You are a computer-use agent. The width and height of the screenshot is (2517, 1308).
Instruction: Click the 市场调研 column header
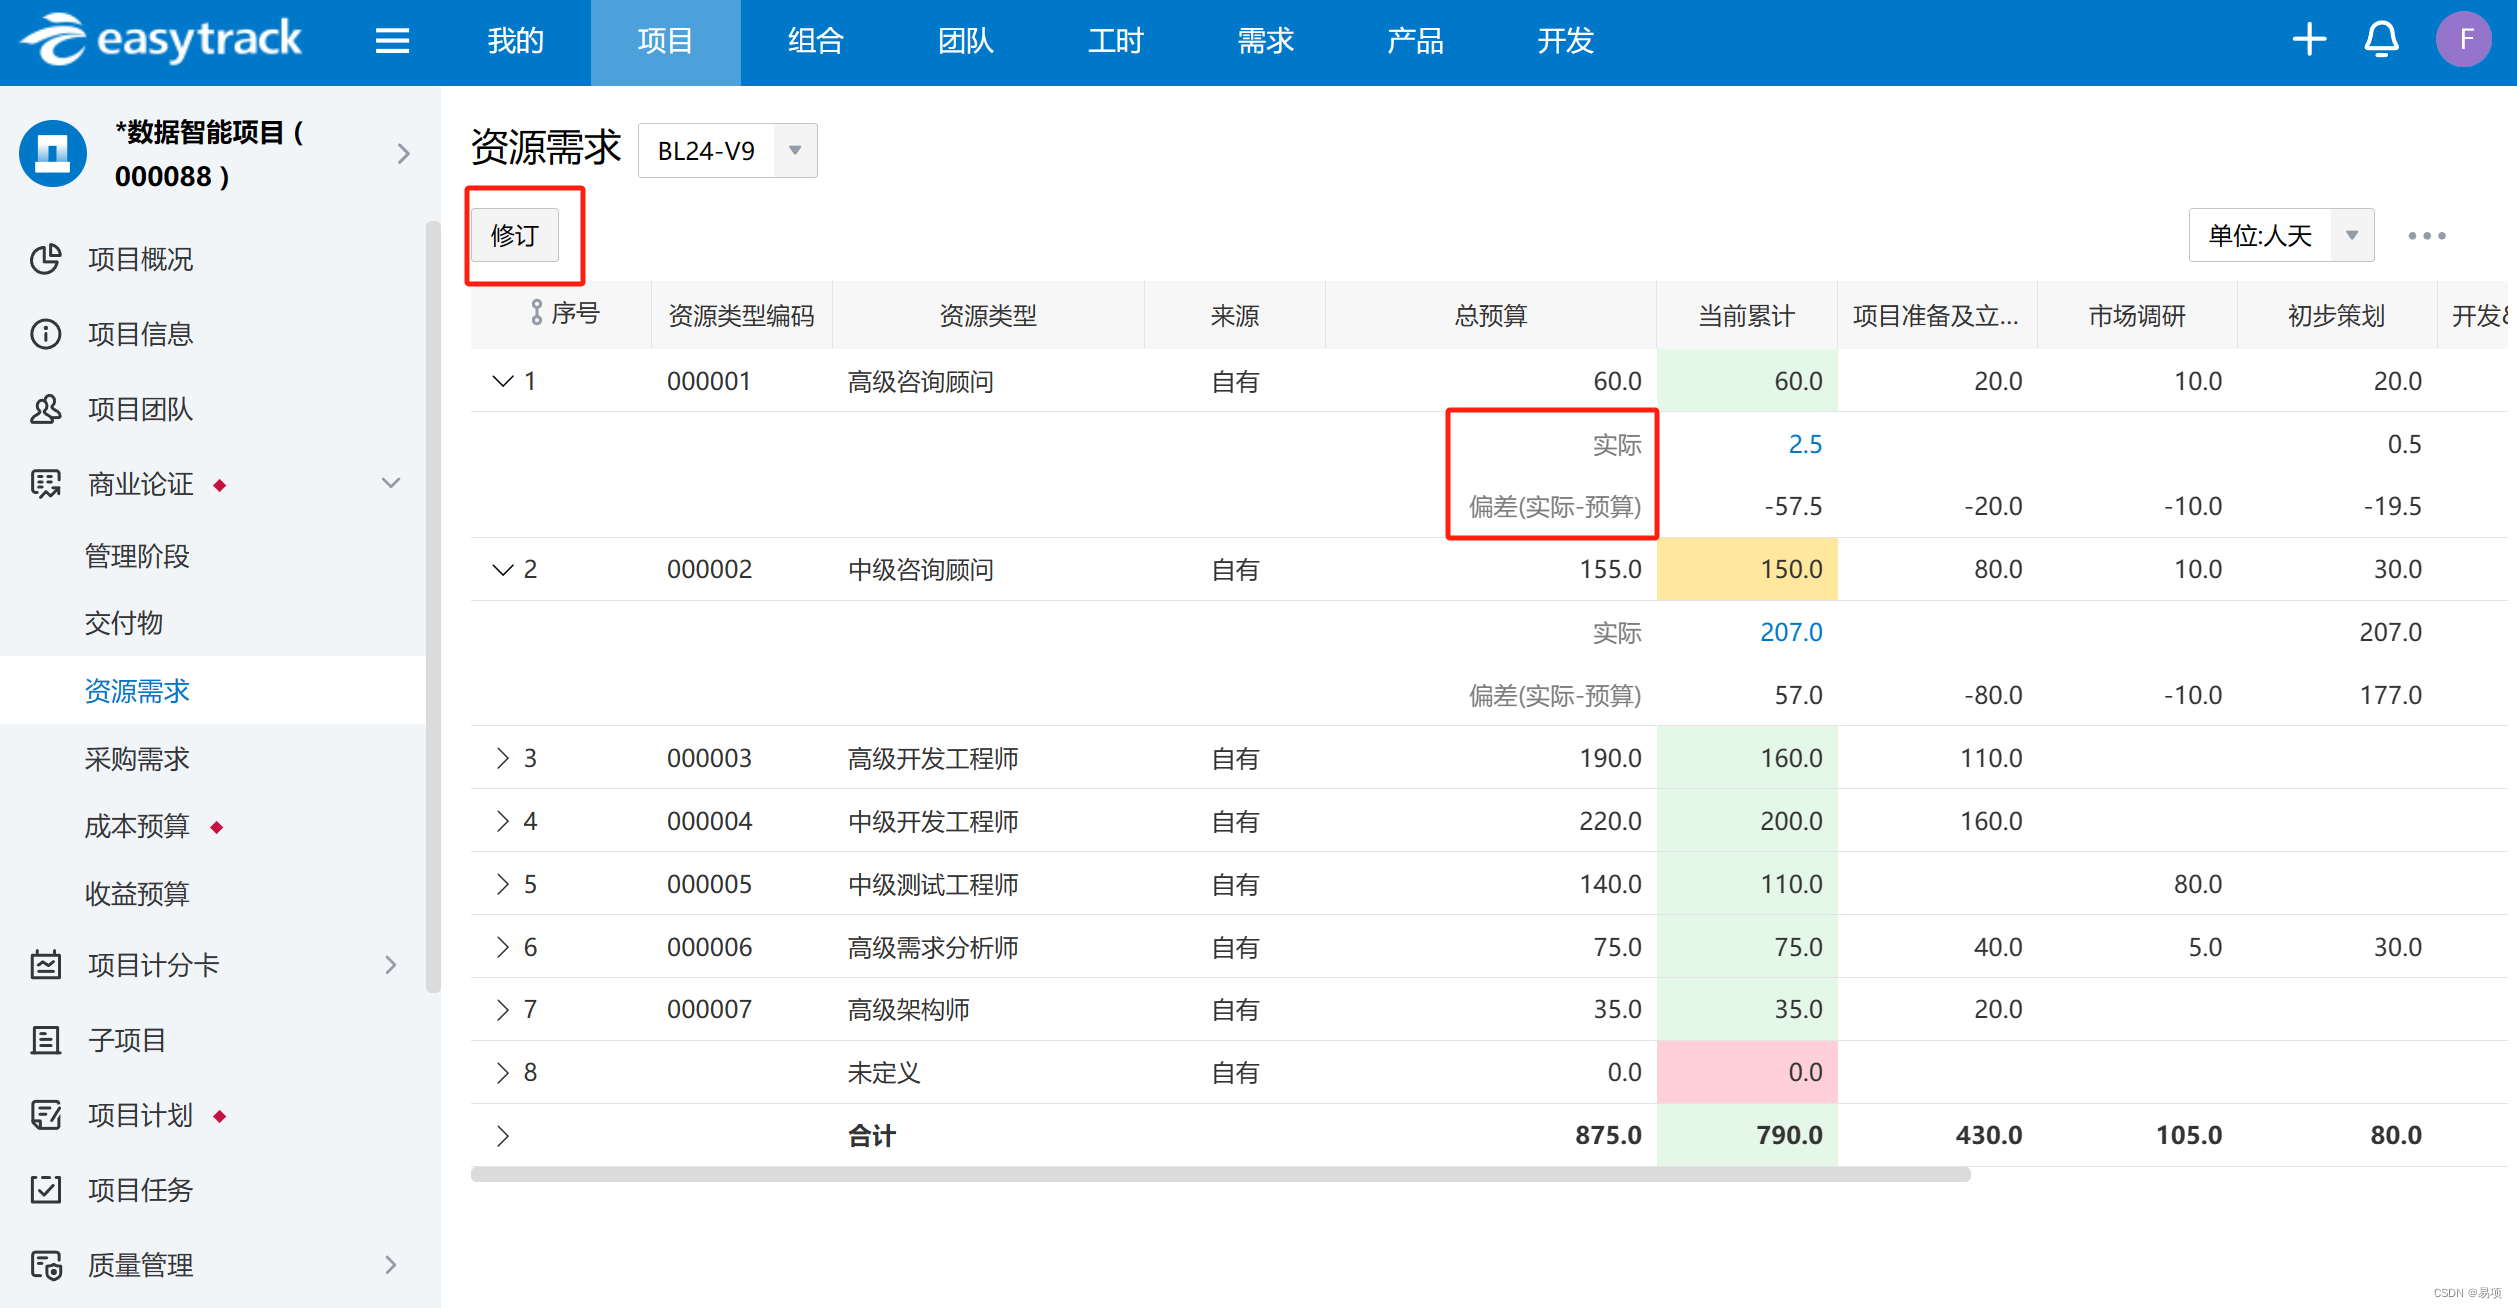coord(2137,316)
